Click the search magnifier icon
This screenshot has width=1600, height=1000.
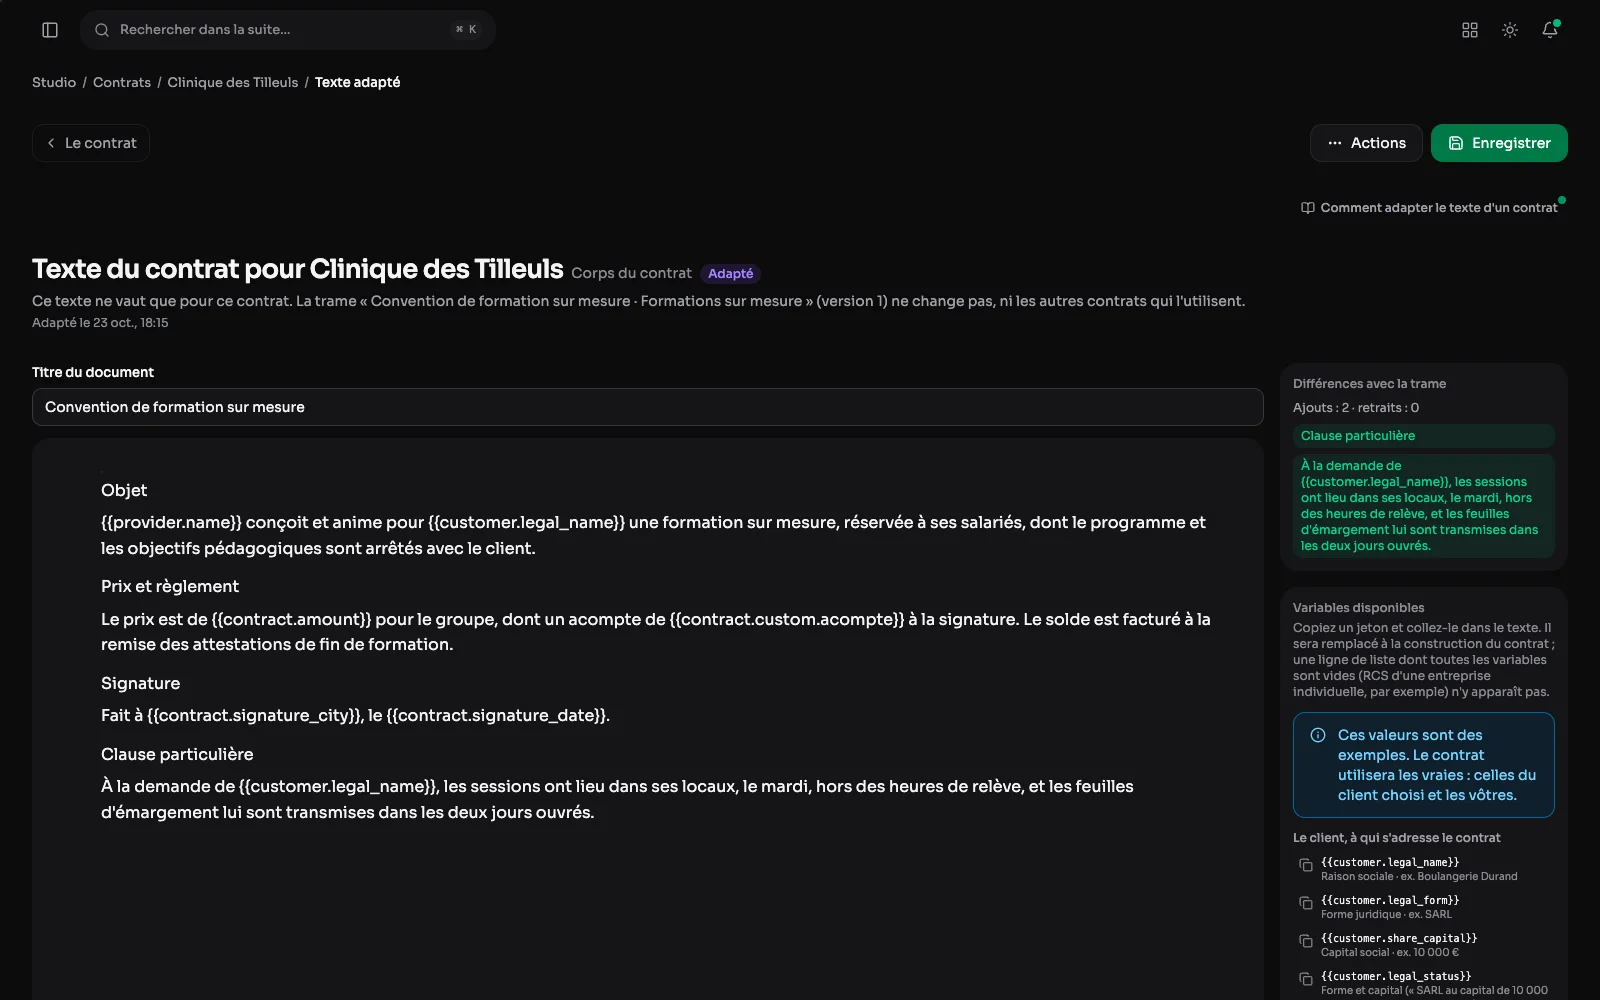[x=102, y=30]
